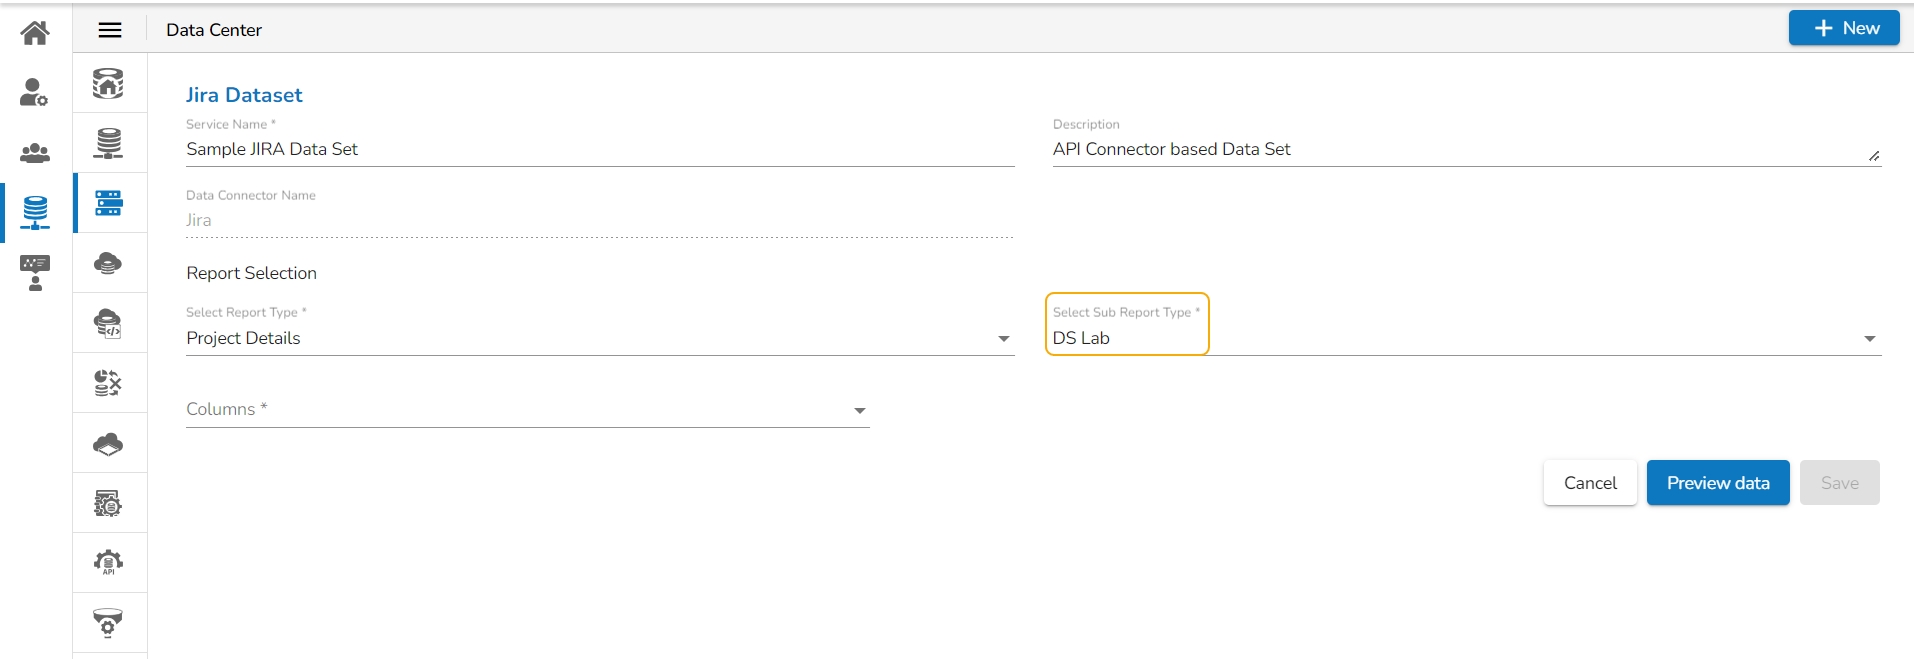
Task: Open the funnel gear filter icon
Action: tap(108, 623)
